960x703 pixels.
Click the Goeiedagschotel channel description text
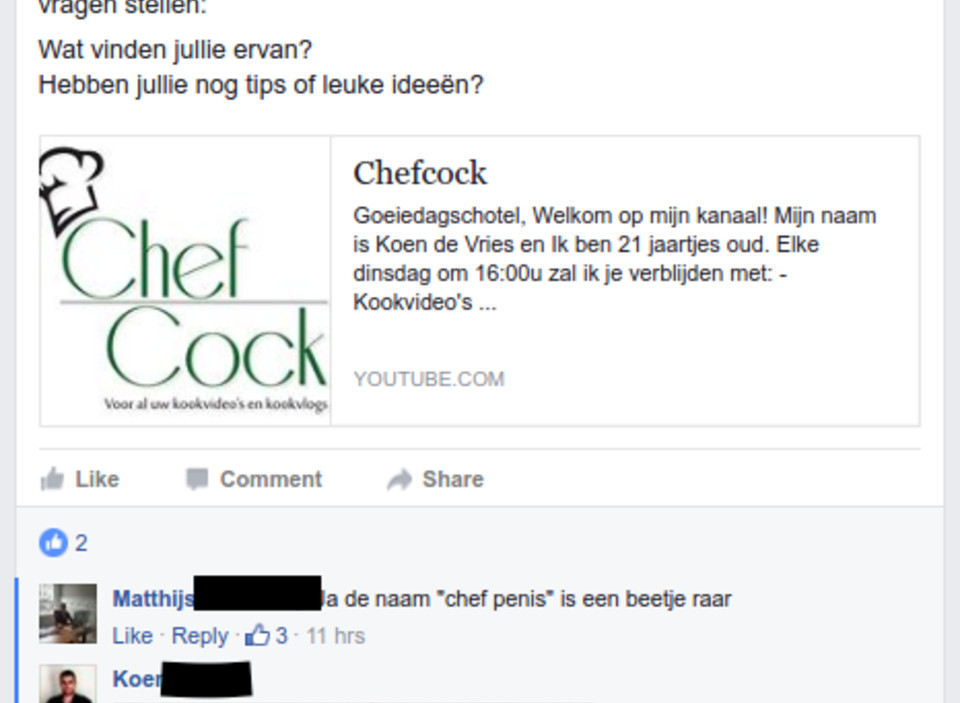coord(615,259)
